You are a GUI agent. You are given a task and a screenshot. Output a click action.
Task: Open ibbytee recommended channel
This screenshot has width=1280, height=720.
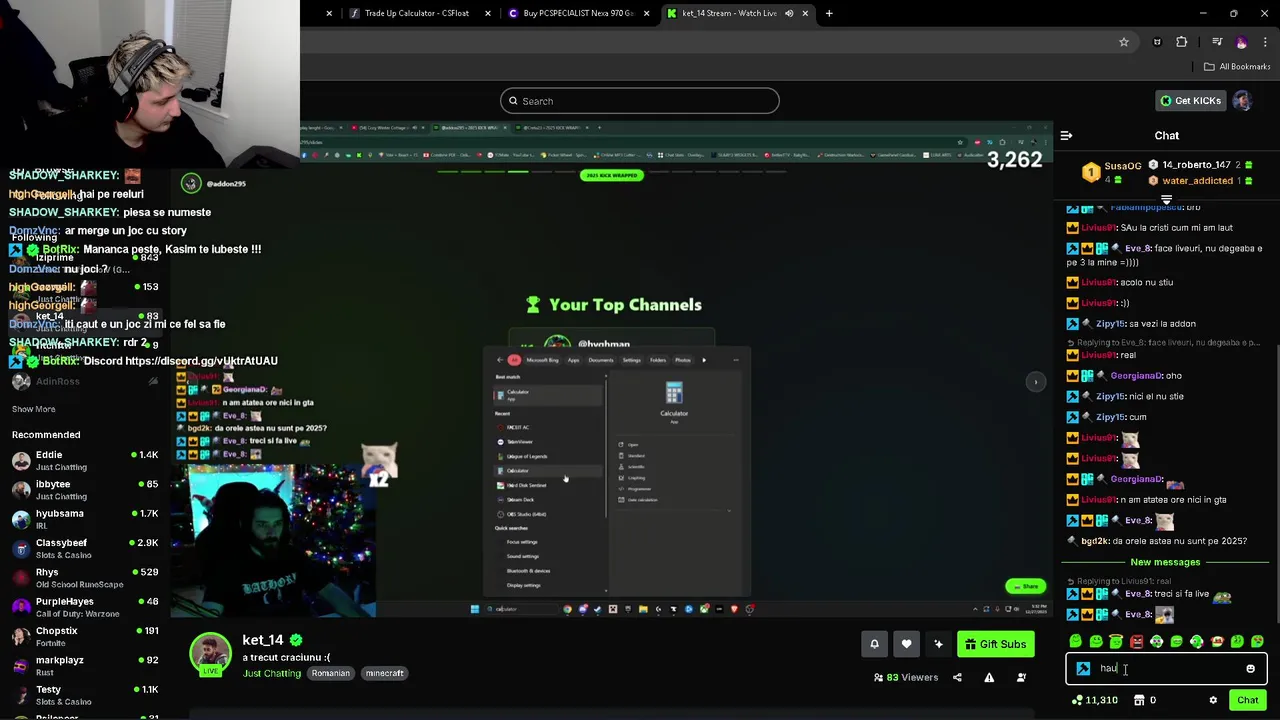pos(84,490)
